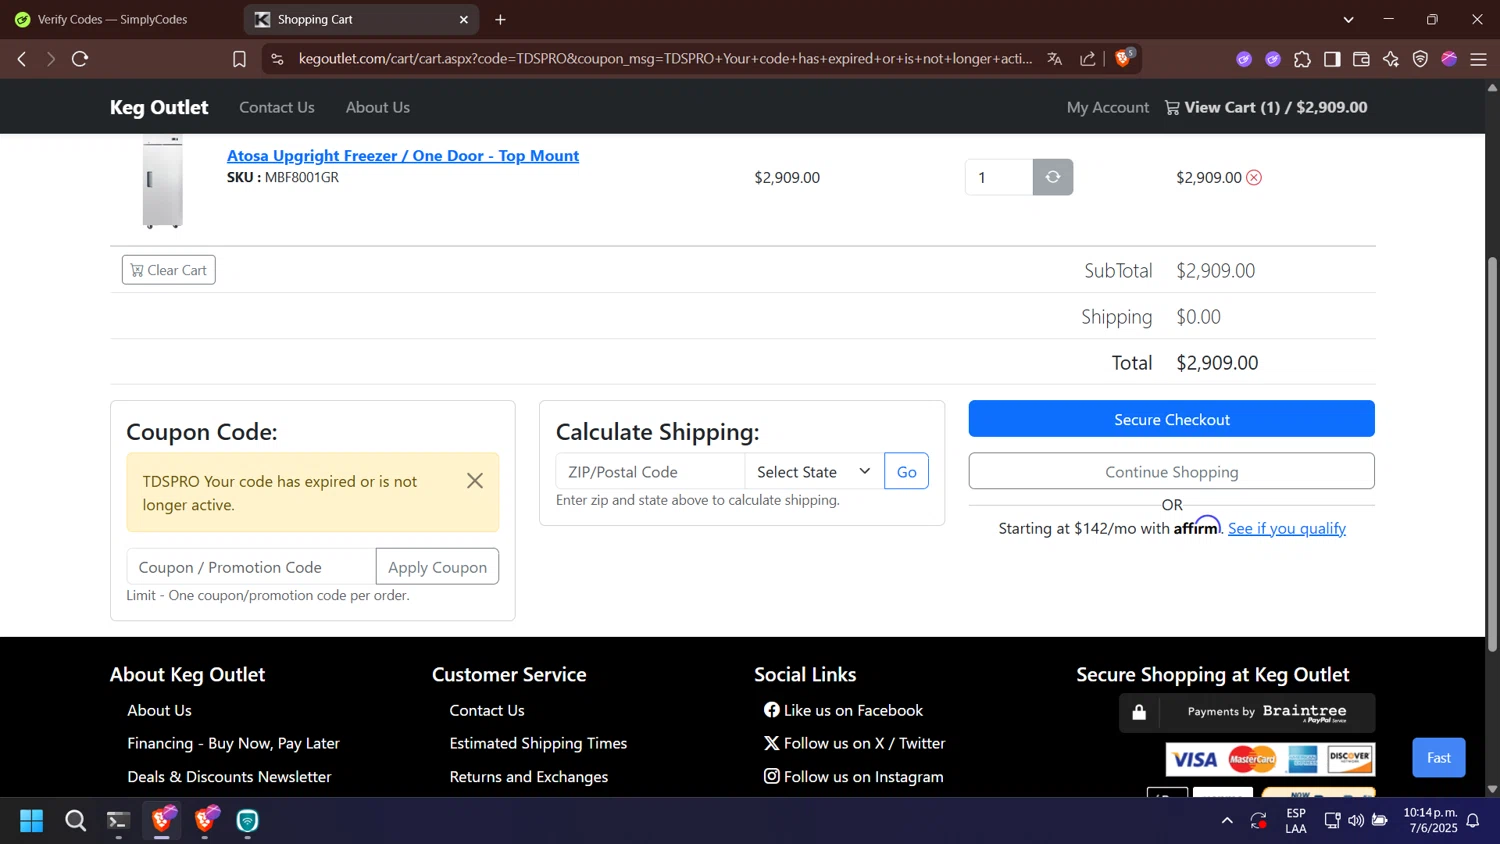Viewport: 1500px width, 844px height.
Task: Open Atosa Upright Freezer product link
Action: (403, 156)
